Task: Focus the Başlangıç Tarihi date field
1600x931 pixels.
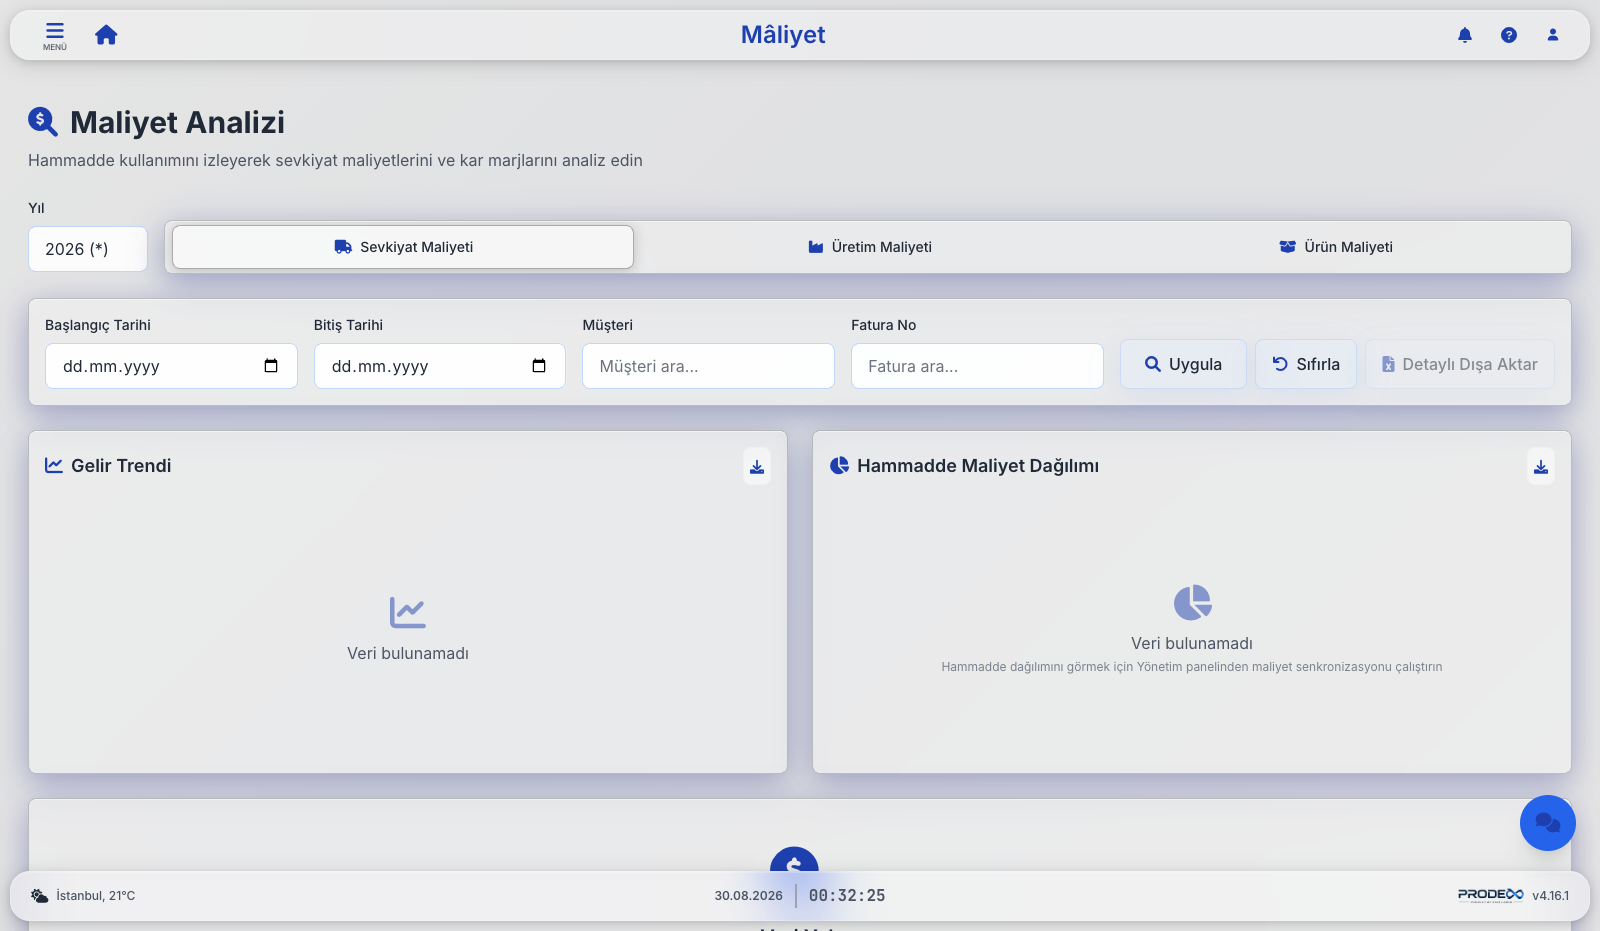Action: pos(171,366)
